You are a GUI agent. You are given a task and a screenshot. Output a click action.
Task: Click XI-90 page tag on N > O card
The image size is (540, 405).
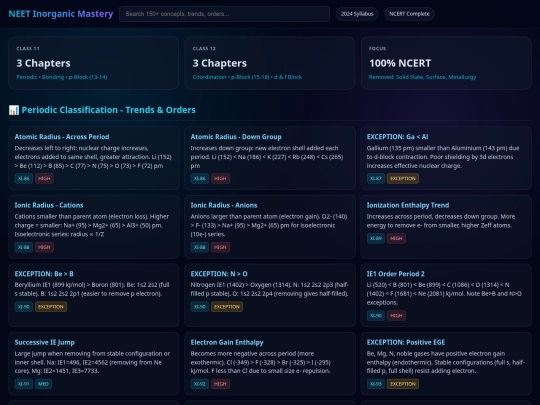click(200, 307)
